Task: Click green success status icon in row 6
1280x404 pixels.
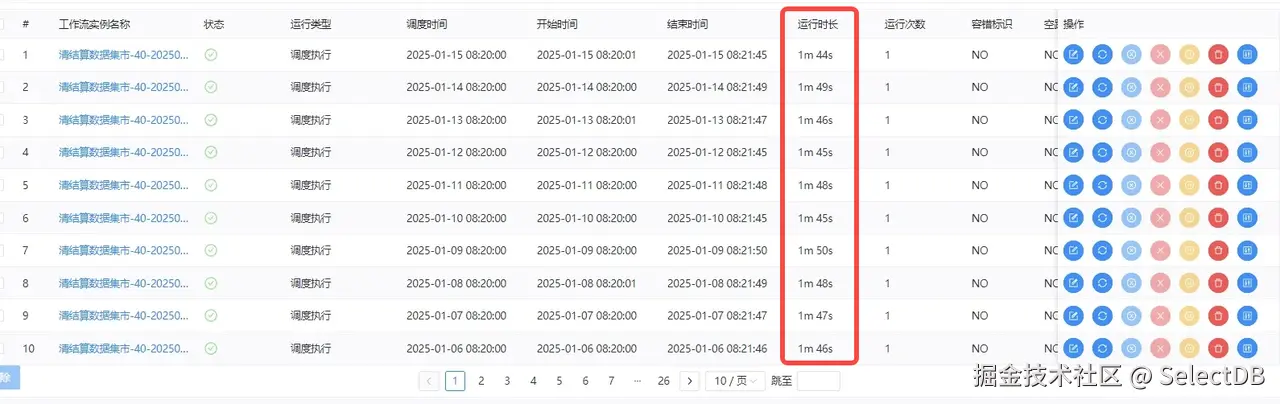Action: pos(211,218)
